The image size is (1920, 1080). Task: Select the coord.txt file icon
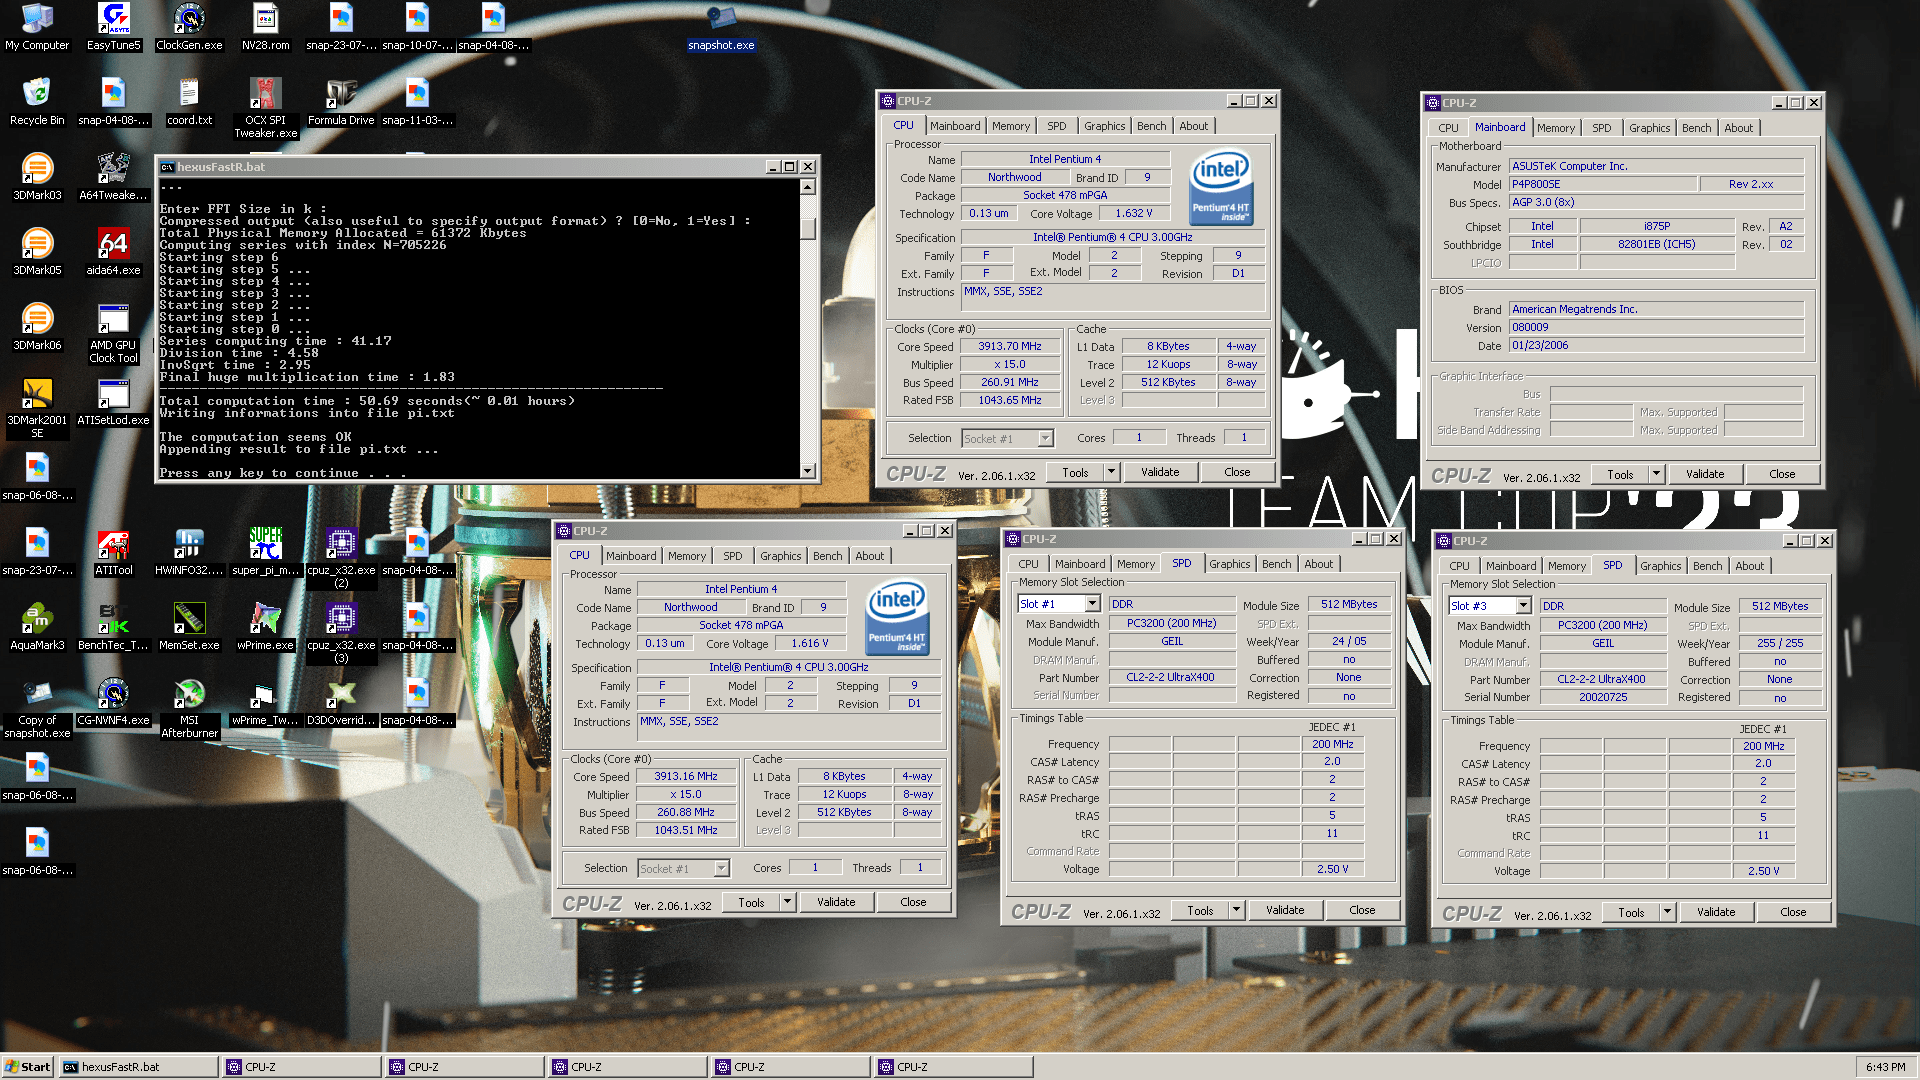pyautogui.click(x=189, y=102)
